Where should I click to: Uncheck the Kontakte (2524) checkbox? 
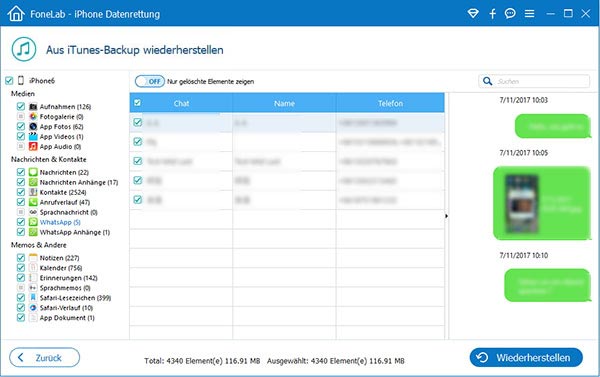[21, 192]
